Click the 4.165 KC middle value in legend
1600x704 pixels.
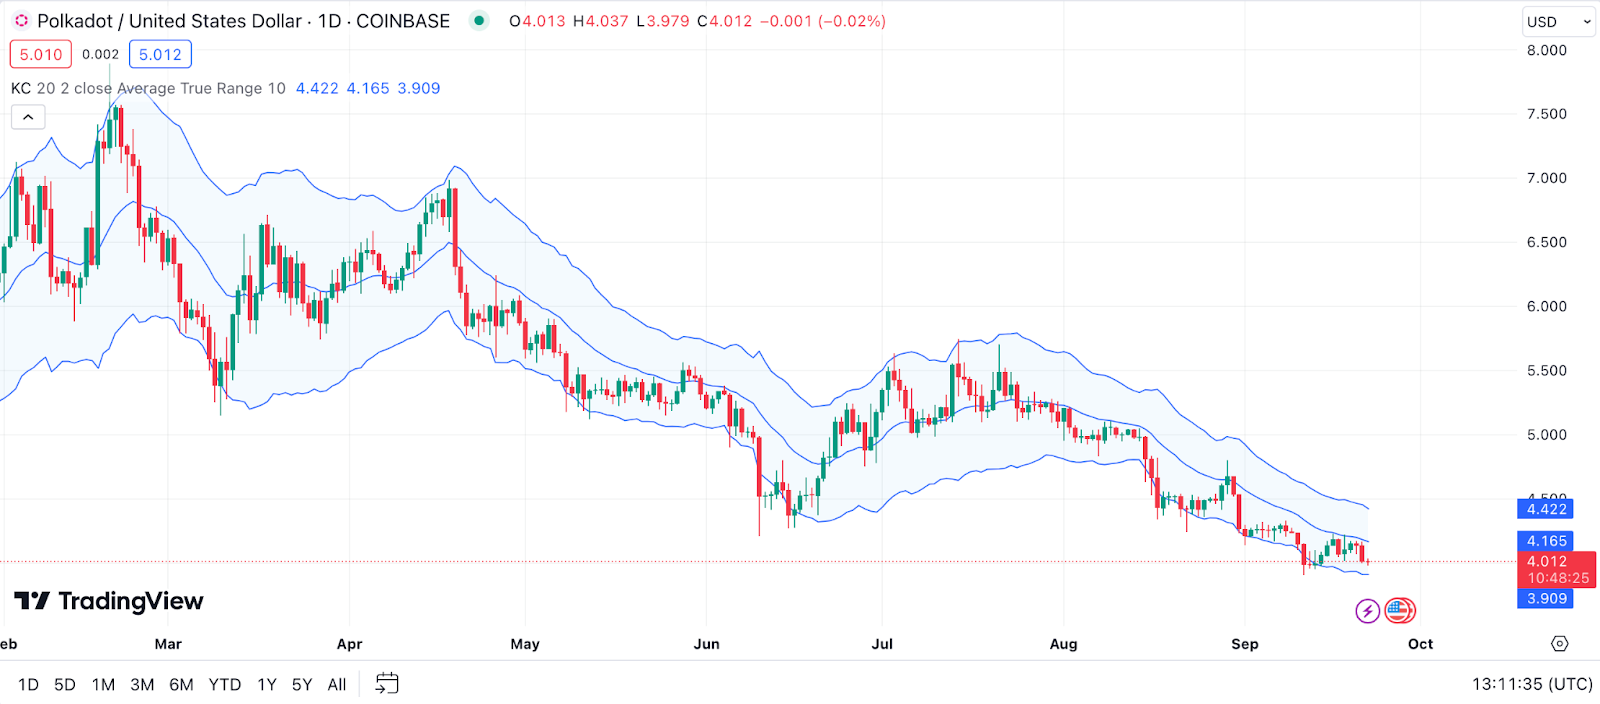368,88
